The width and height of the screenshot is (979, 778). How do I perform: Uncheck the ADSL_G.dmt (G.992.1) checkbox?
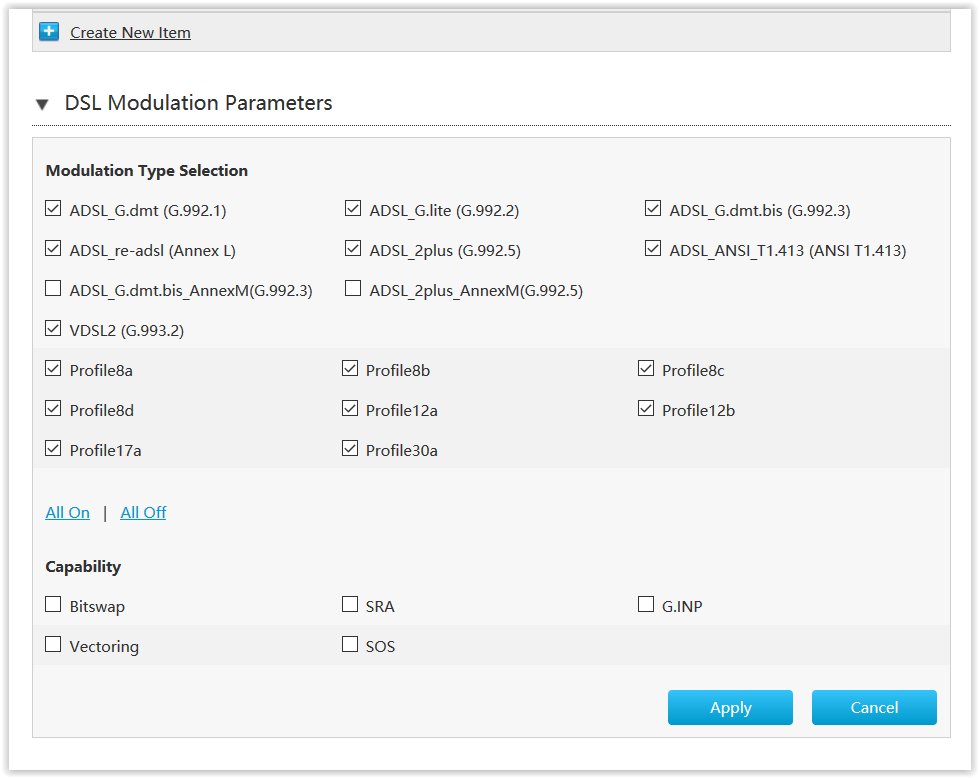point(53,209)
